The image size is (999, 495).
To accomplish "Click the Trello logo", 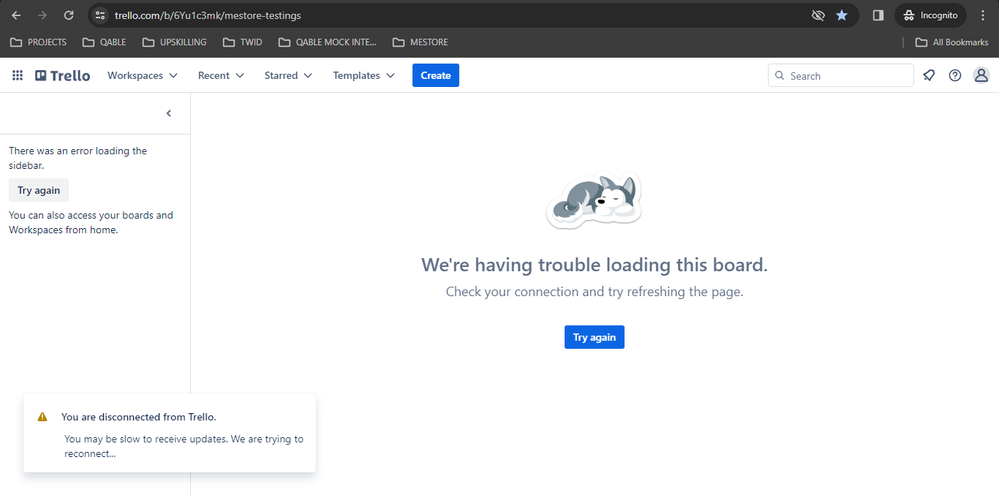I will point(62,75).
